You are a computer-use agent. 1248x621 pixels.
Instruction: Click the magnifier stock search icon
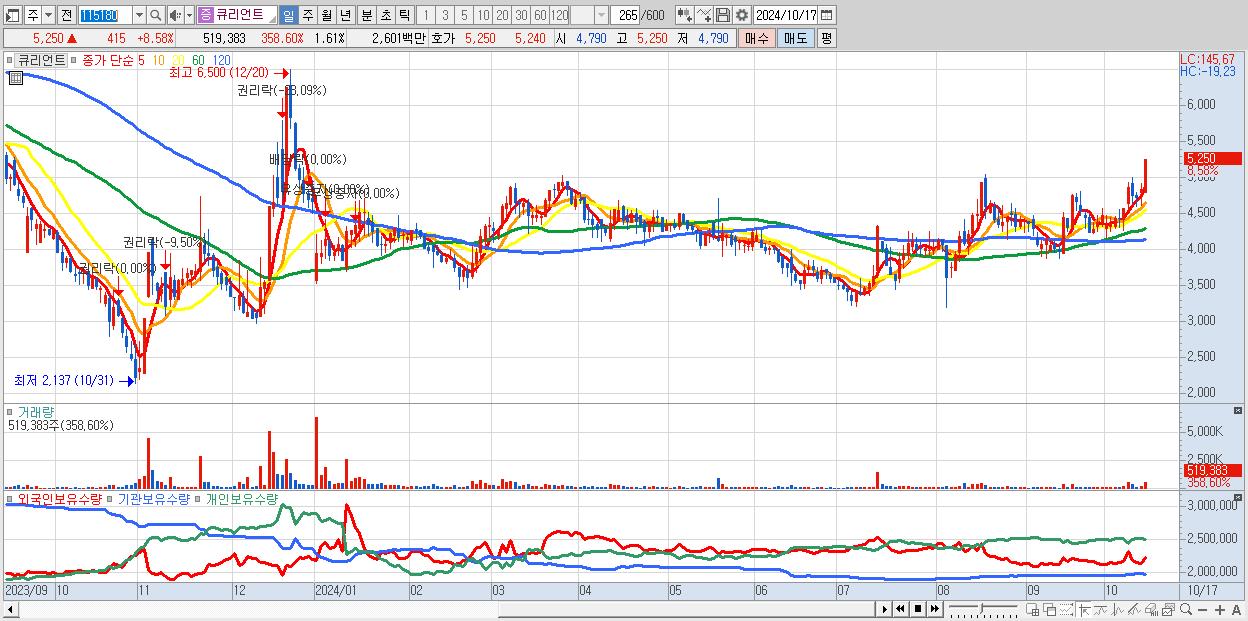(155, 15)
